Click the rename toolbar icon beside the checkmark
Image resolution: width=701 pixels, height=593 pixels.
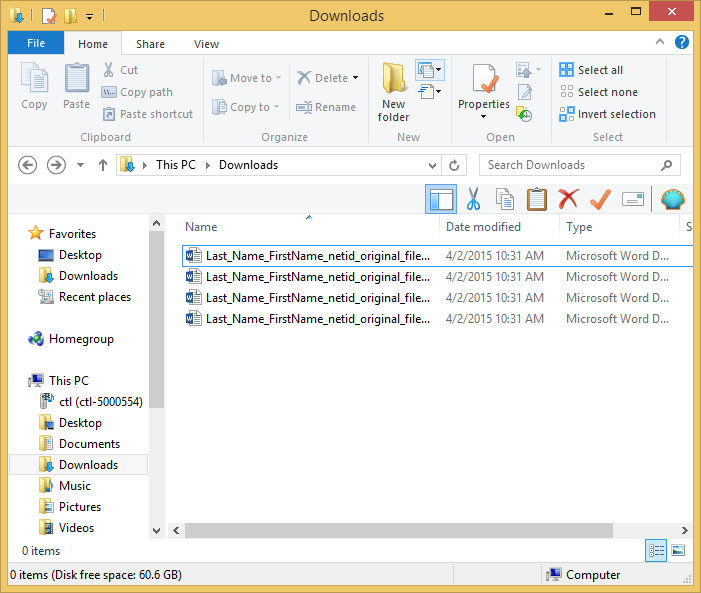633,199
